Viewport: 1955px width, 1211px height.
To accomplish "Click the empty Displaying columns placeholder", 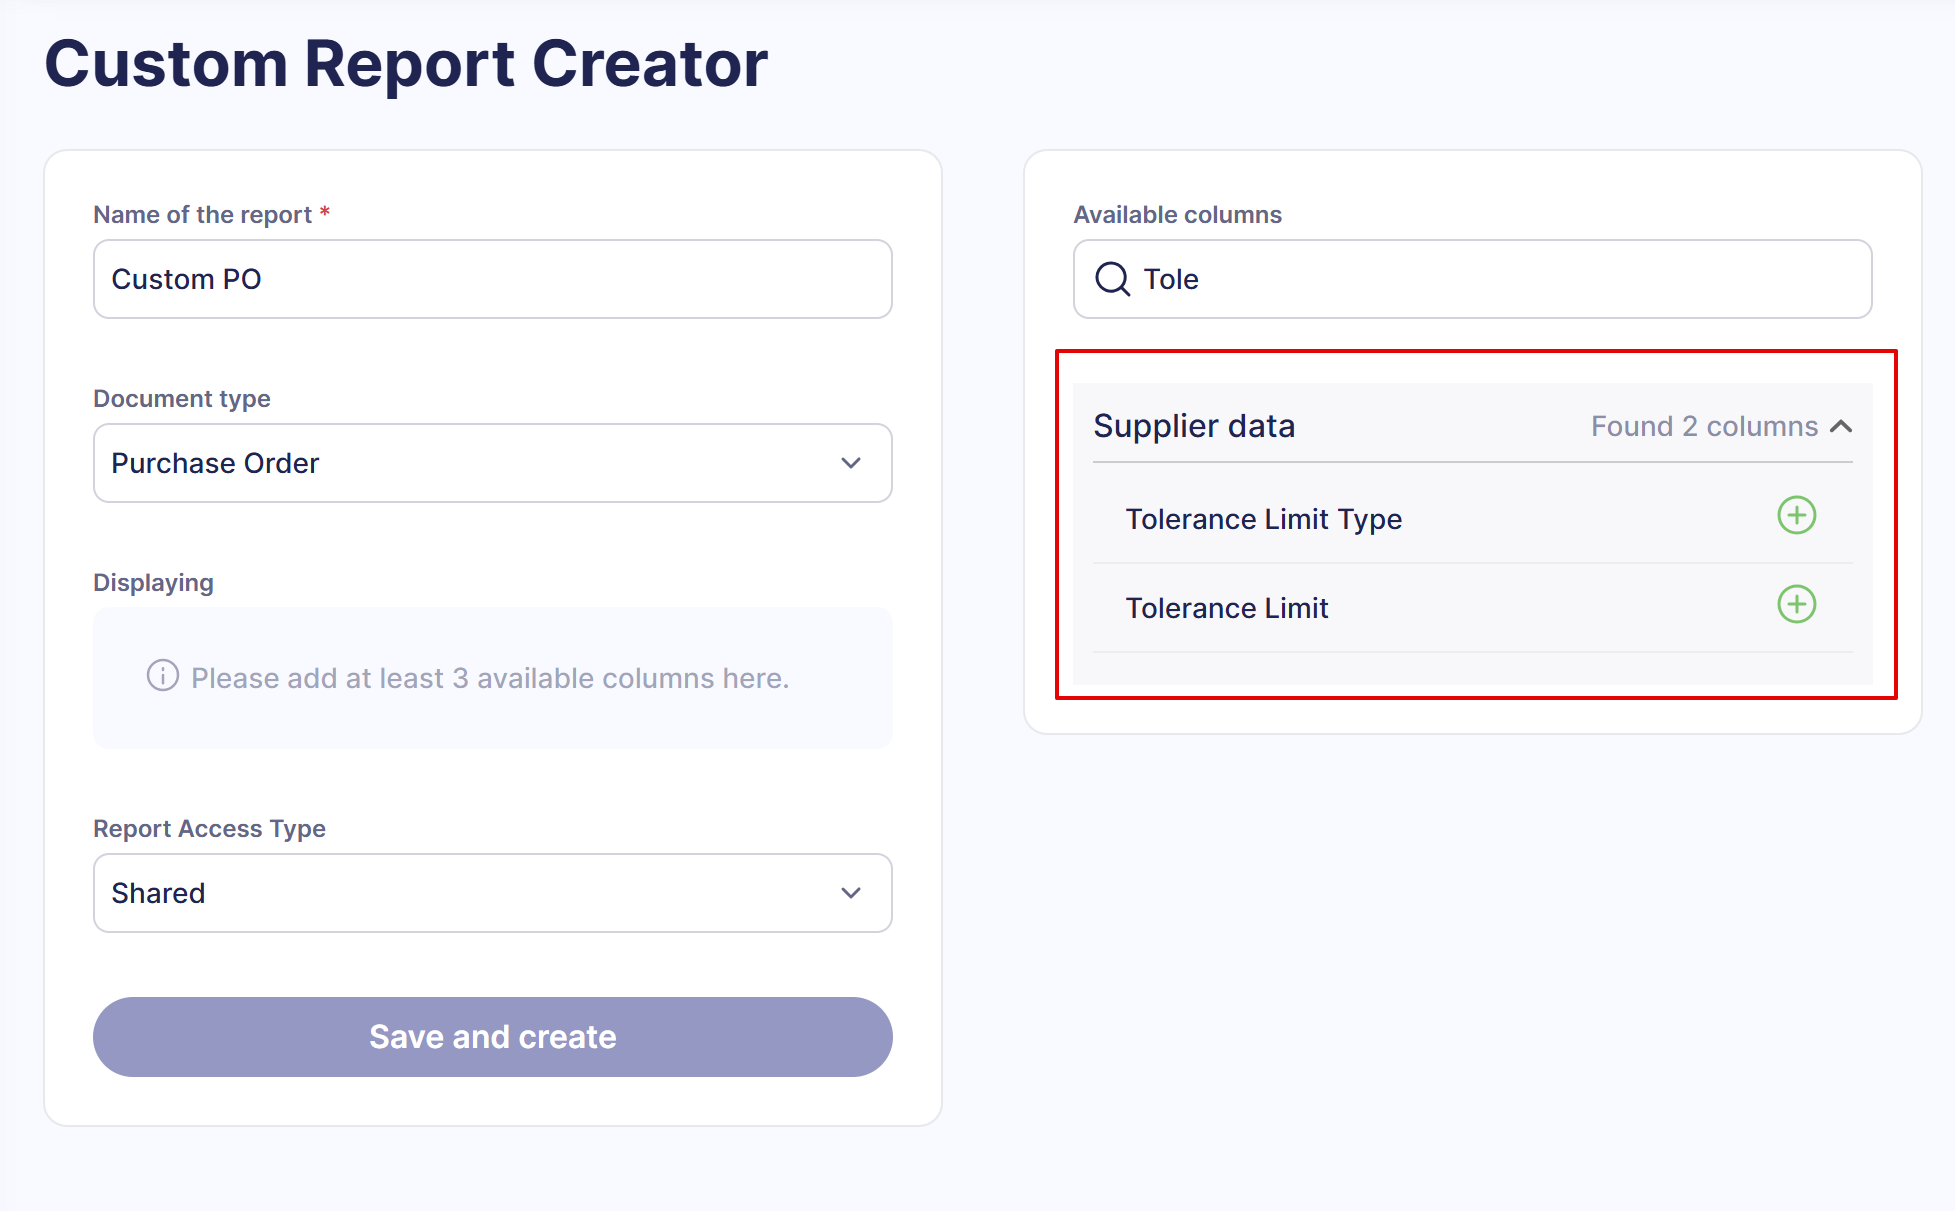I will [x=493, y=678].
